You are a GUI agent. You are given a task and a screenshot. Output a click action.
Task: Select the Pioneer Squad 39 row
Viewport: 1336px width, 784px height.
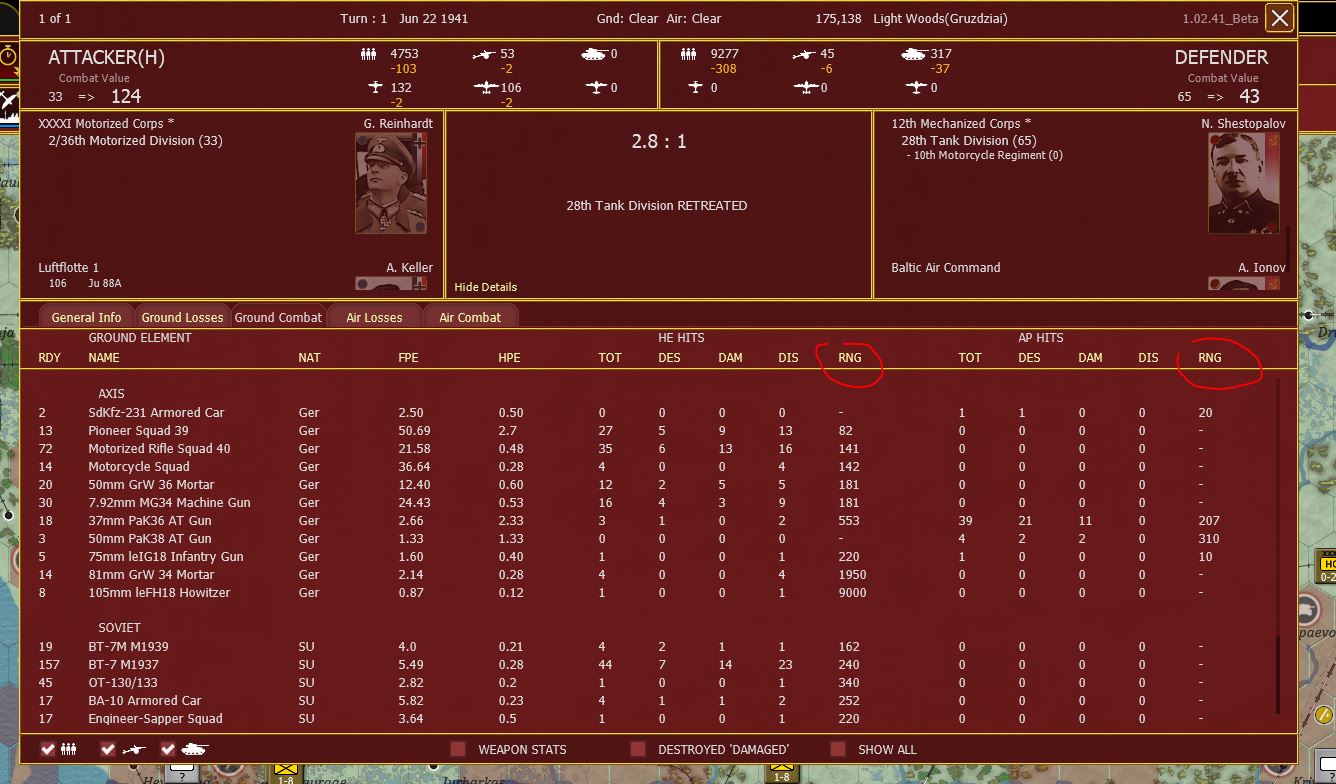[648, 431]
